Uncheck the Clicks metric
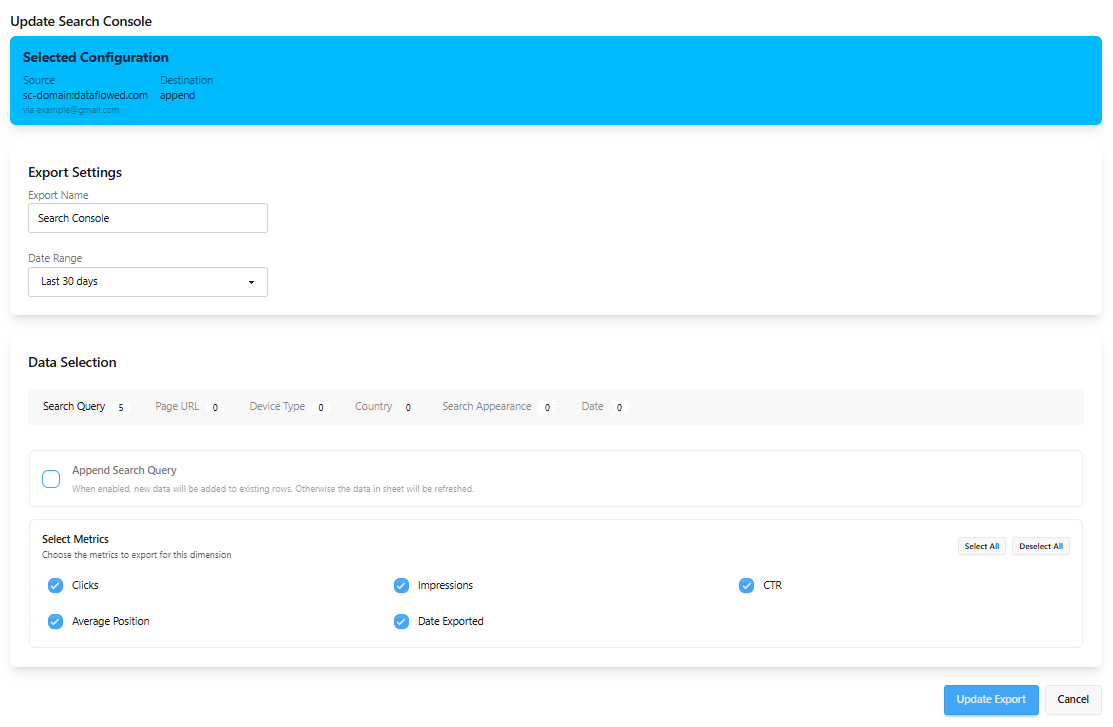This screenshot has width=1113, height=727. 55,585
